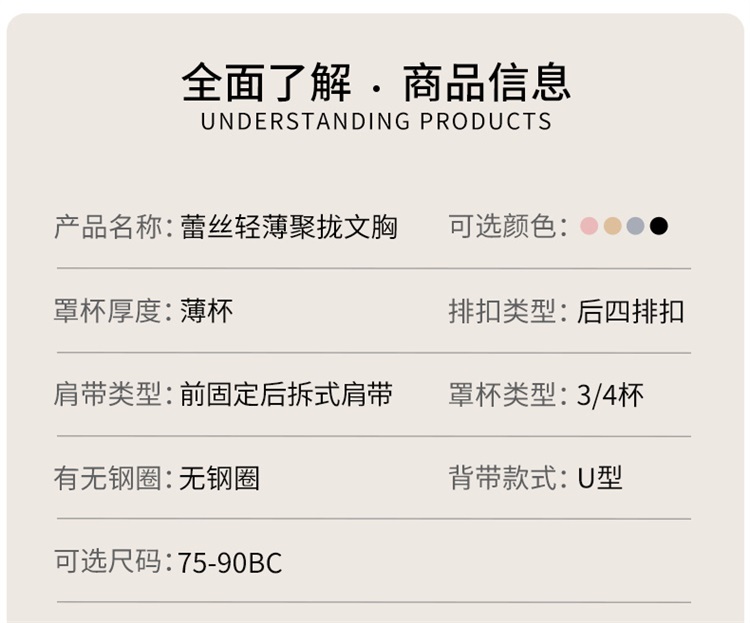Click the 全面了解 · 商品信息 heading
The image size is (750, 623).
click(x=376, y=81)
